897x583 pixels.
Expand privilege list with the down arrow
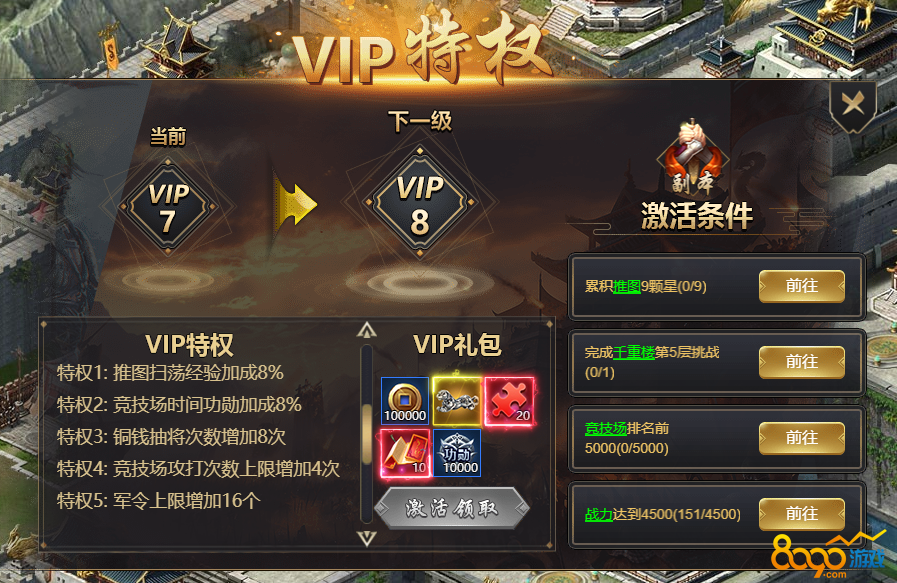click(367, 538)
